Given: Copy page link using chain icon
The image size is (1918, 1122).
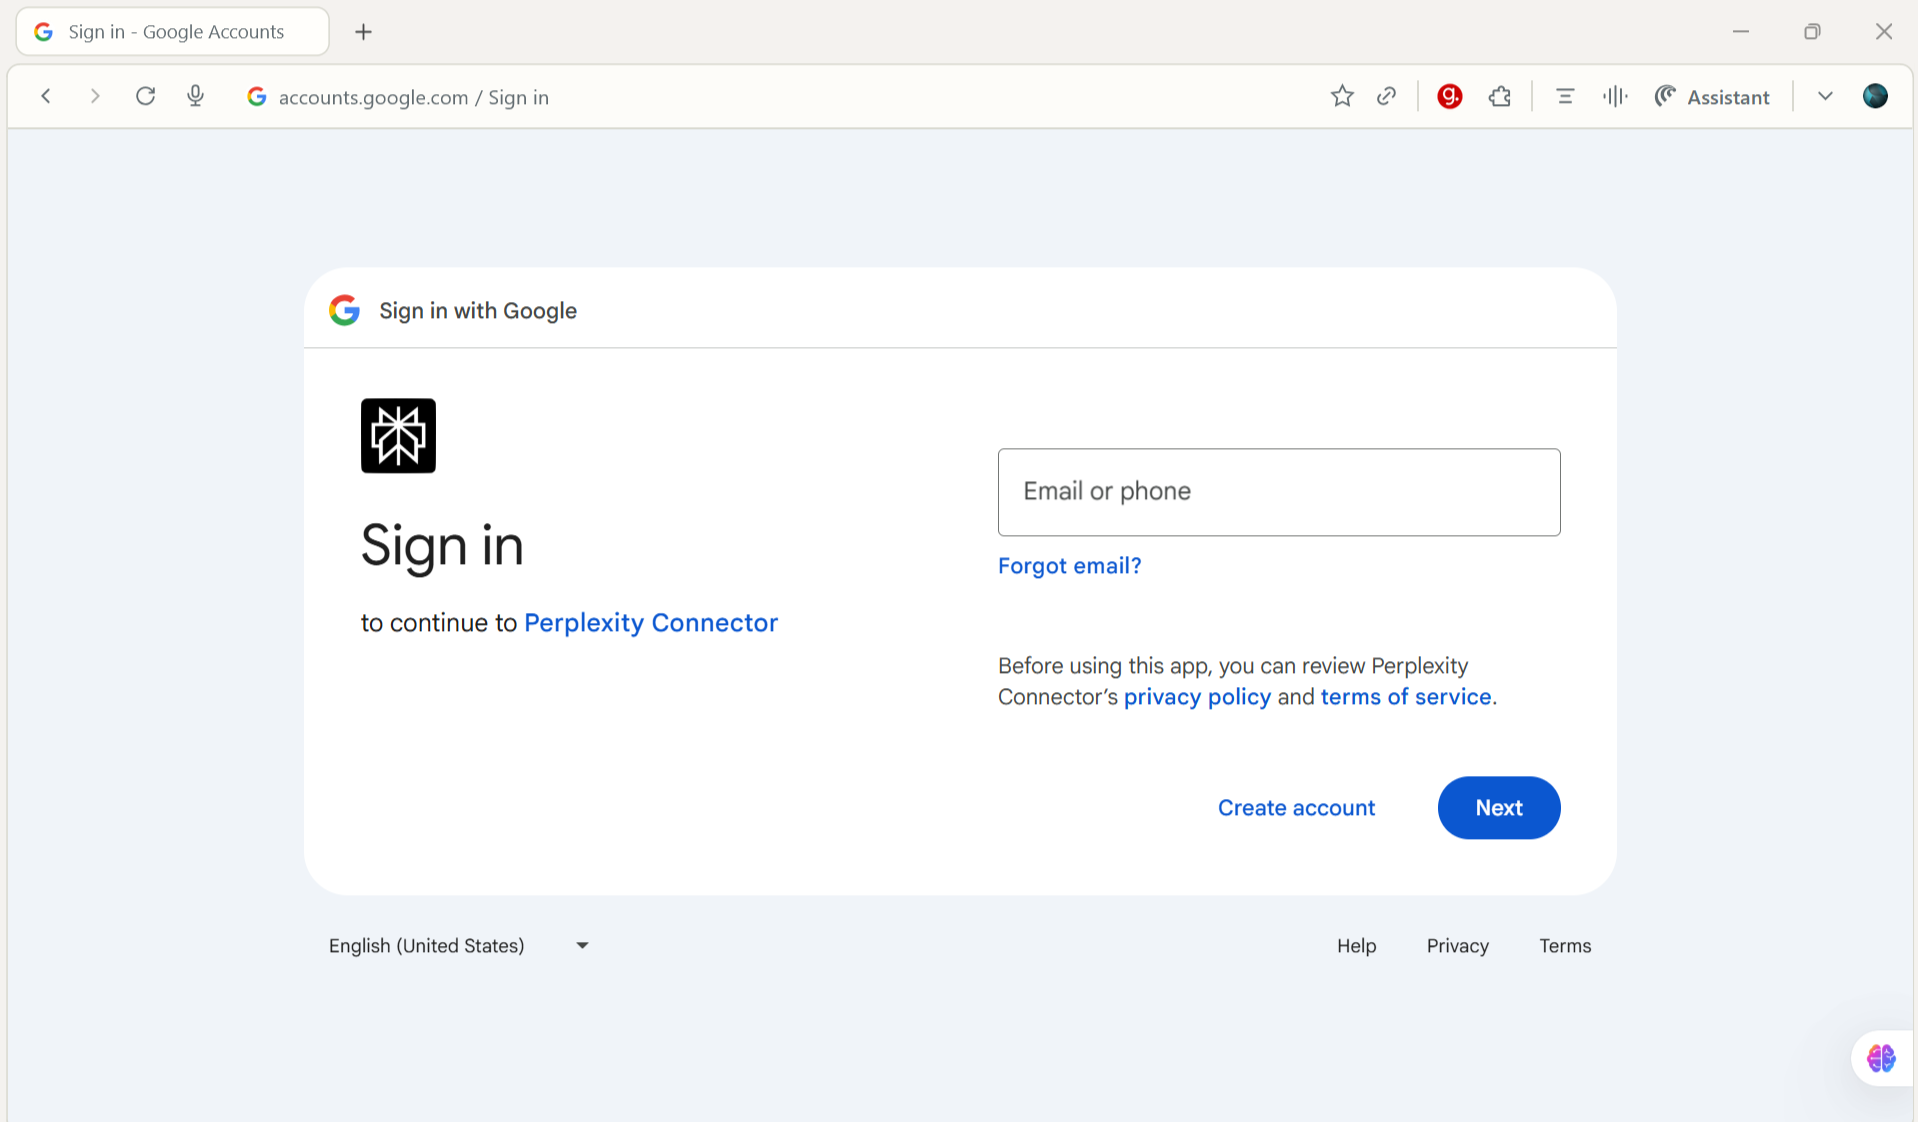Looking at the screenshot, I should [x=1386, y=96].
